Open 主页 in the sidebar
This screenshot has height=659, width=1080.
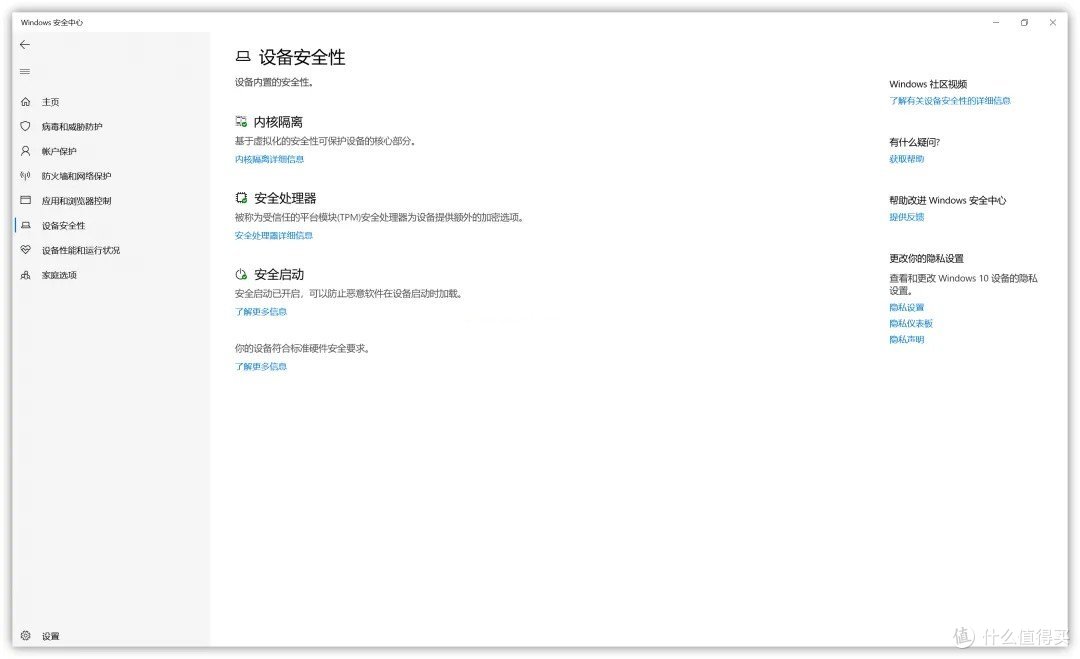pos(50,102)
